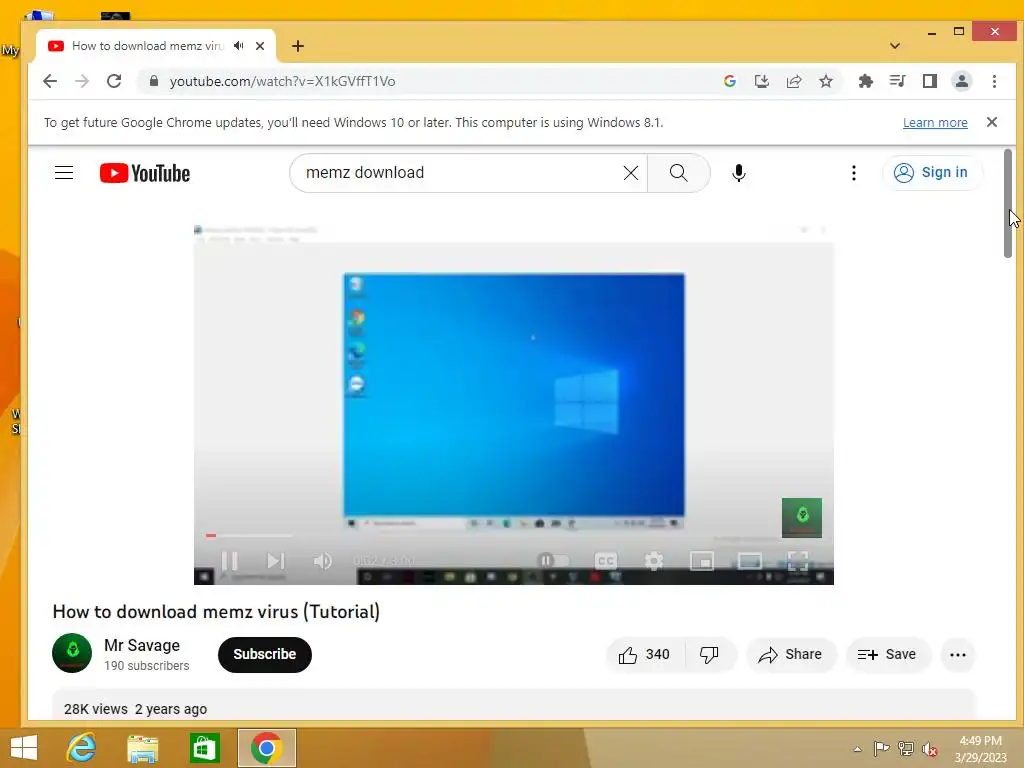The image size is (1024, 768).
Task: Mute the video player volume
Action: [x=323, y=561]
